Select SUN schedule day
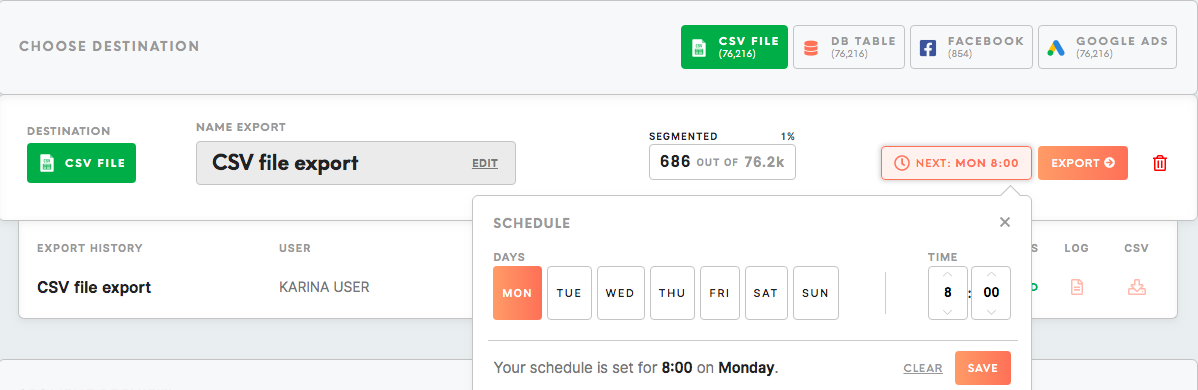 click(x=815, y=293)
